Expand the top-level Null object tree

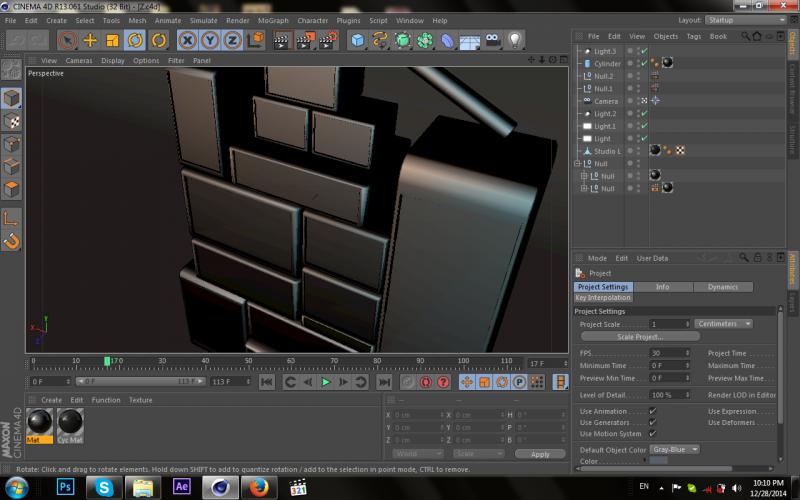click(578, 163)
